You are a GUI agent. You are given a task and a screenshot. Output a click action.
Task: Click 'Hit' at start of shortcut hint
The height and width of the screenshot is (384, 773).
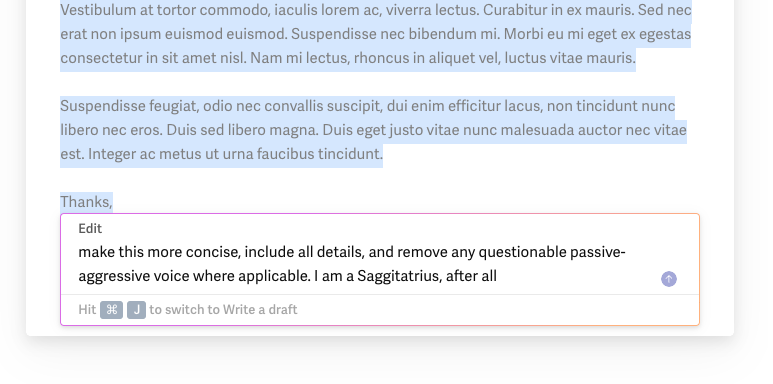87,310
